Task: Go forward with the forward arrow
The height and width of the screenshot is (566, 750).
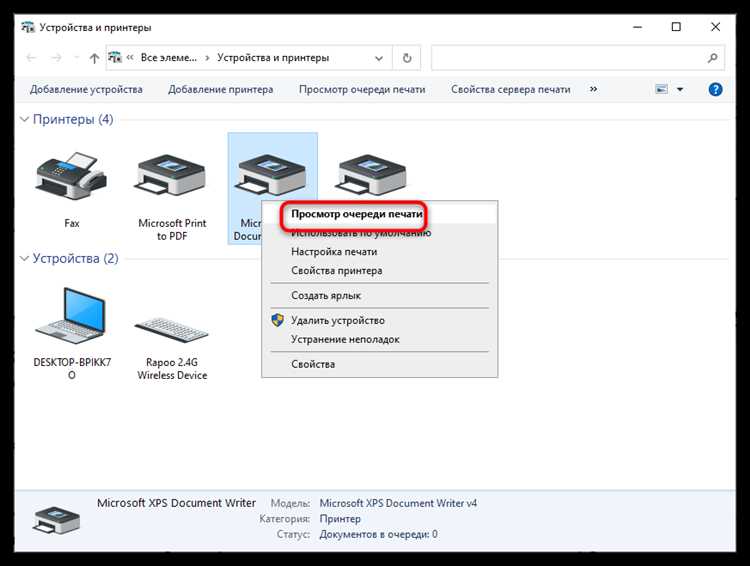Action: [x=56, y=58]
